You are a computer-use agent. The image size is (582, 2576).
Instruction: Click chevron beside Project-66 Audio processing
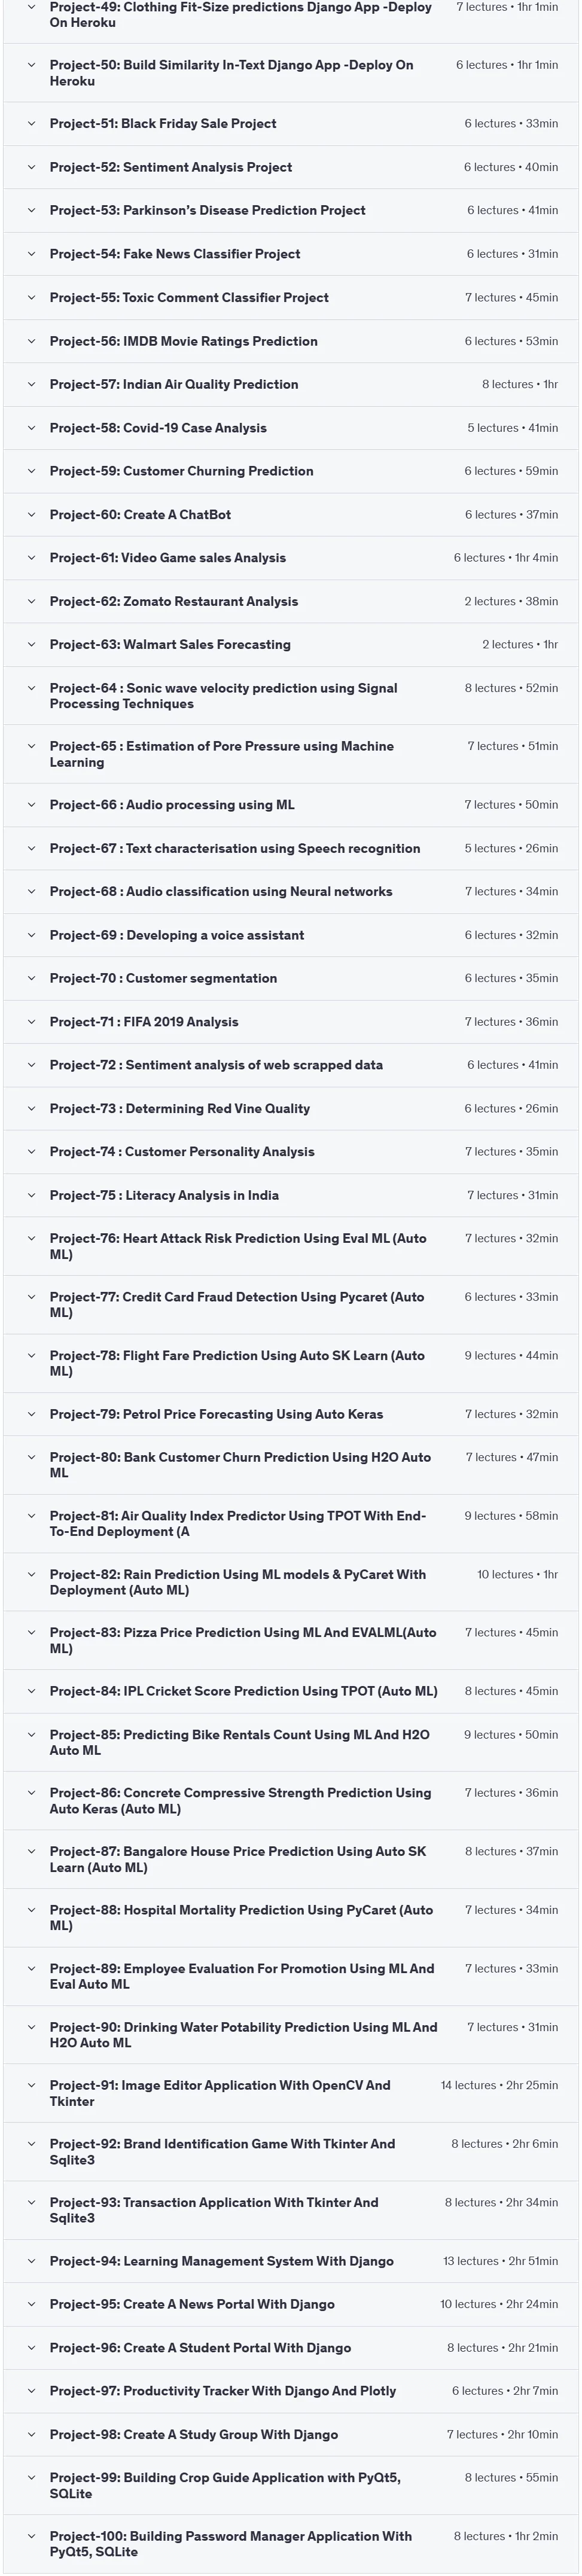31,805
